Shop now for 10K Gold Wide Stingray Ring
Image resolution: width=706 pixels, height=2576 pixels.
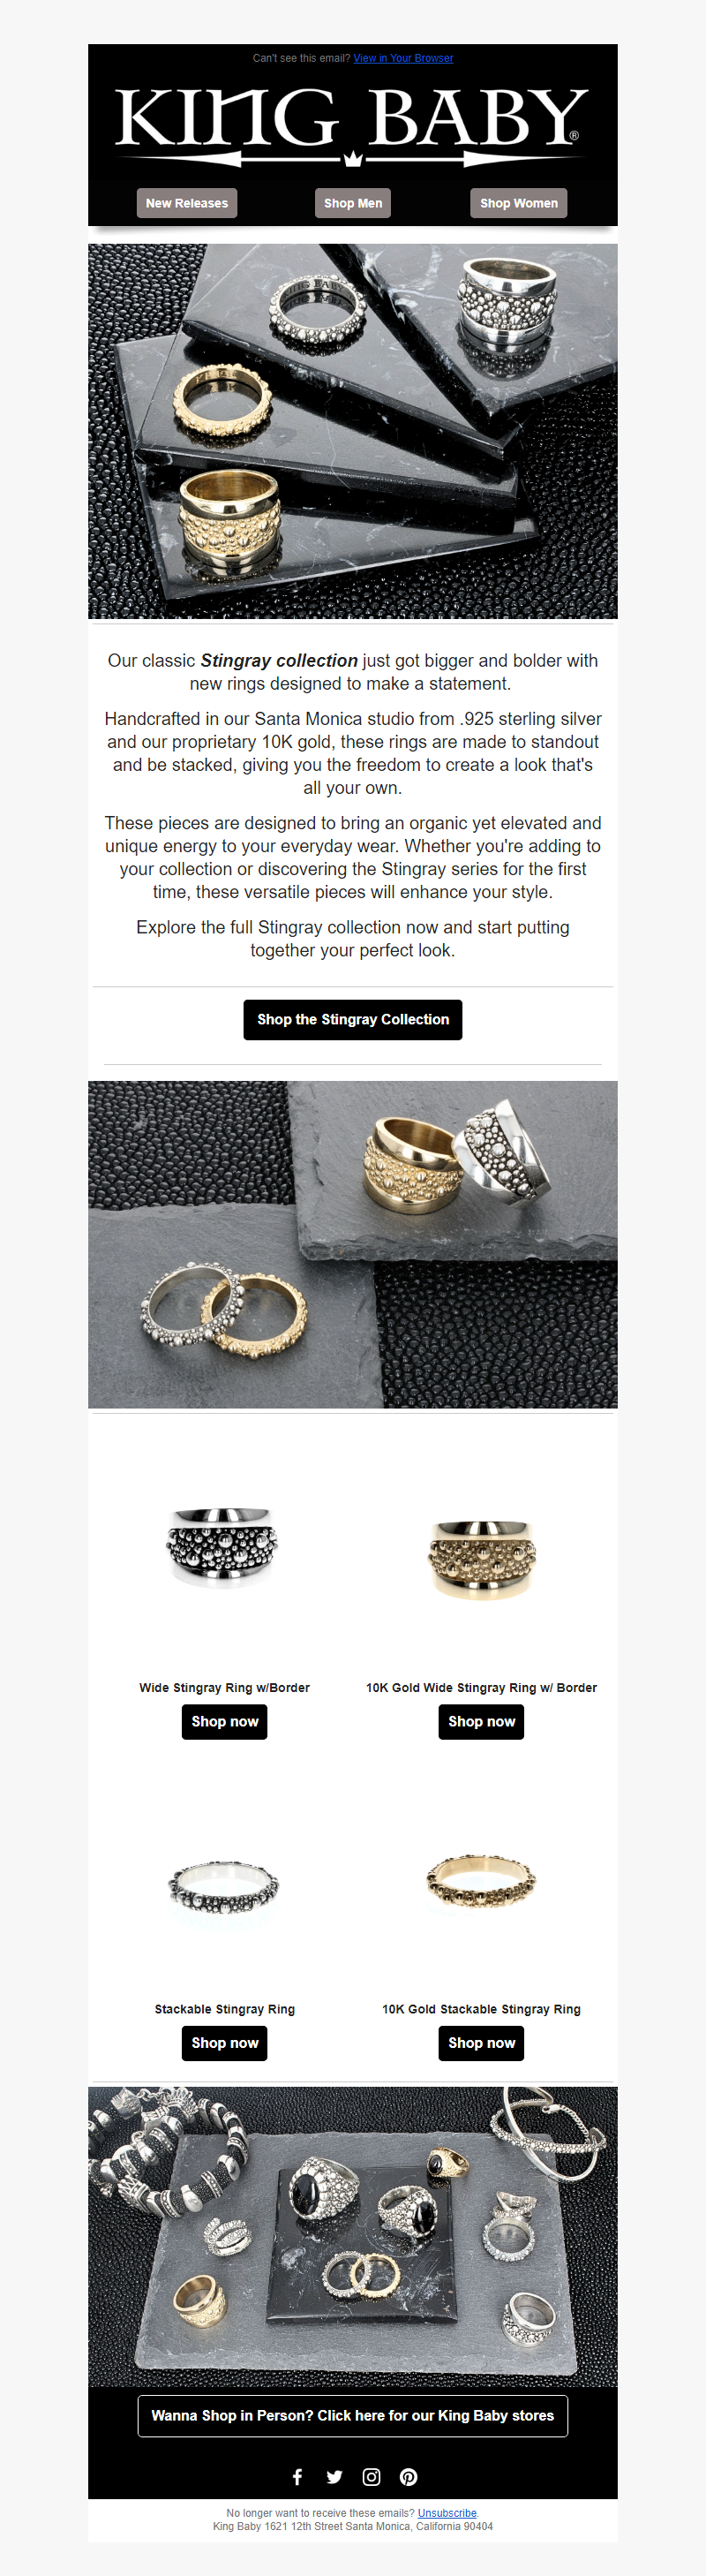481,1721
